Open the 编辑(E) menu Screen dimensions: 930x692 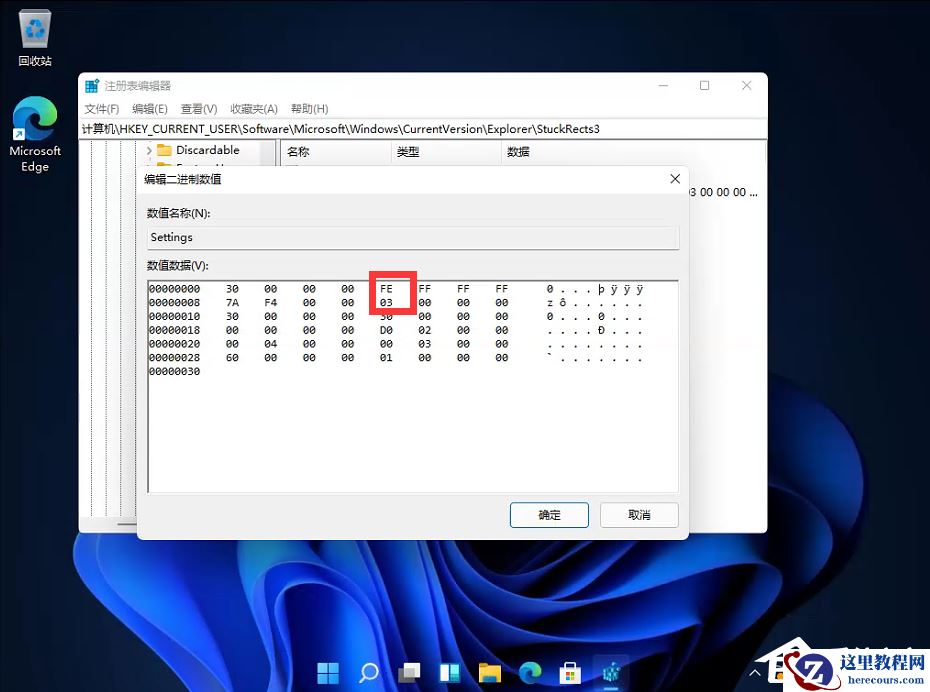pyautogui.click(x=149, y=108)
